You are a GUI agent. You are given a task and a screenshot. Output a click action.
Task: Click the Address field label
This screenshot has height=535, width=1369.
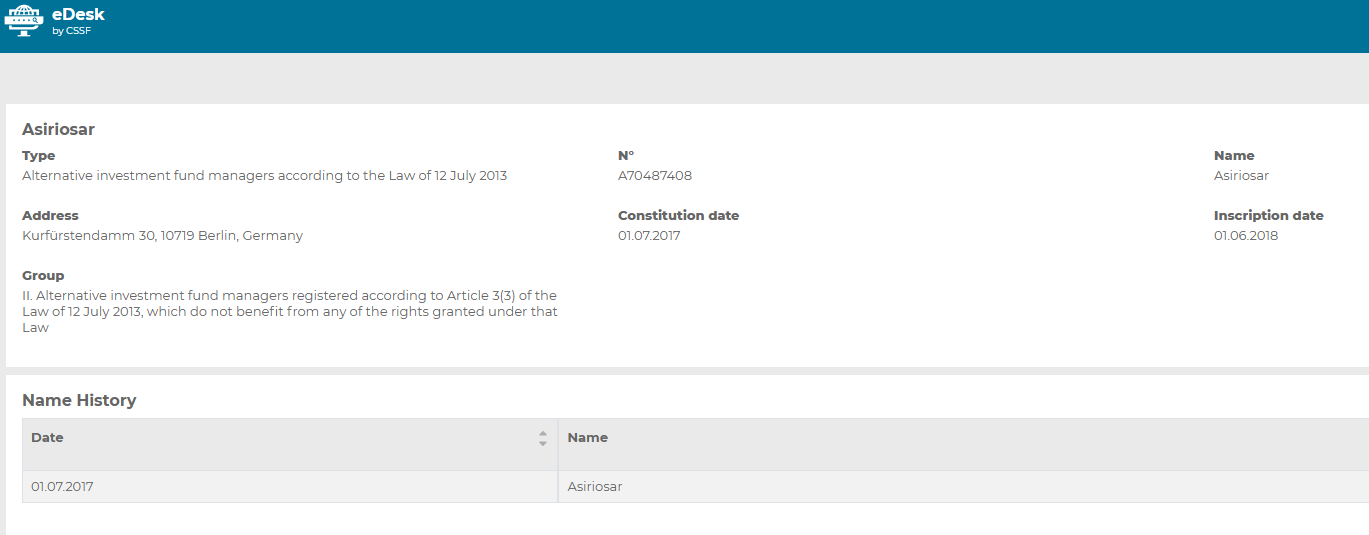(x=50, y=216)
